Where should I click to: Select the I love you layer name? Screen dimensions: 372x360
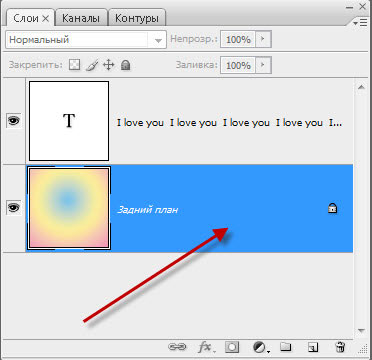click(229, 123)
